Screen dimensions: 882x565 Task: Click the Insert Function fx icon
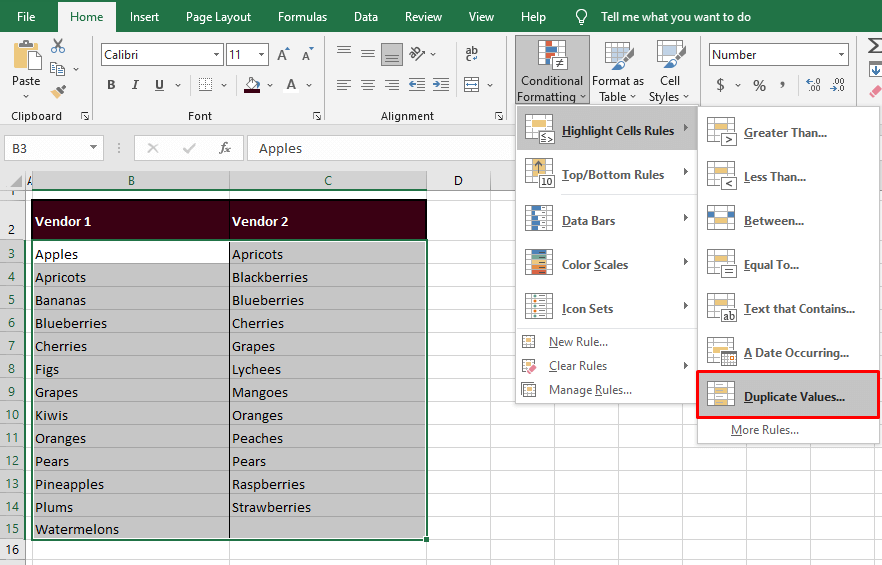point(225,149)
